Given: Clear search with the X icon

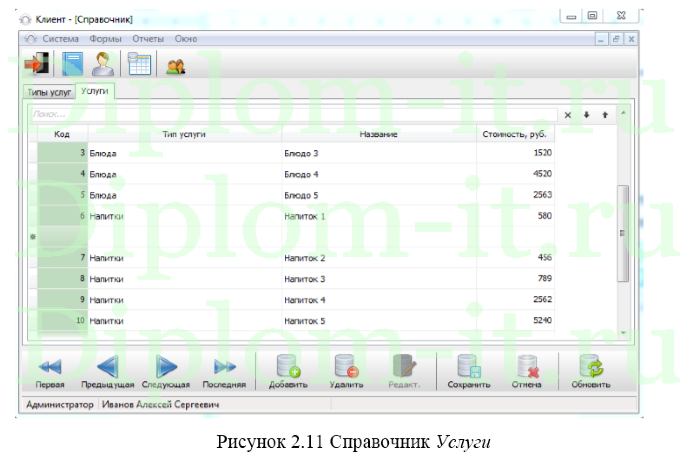Looking at the screenshot, I should click(568, 115).
